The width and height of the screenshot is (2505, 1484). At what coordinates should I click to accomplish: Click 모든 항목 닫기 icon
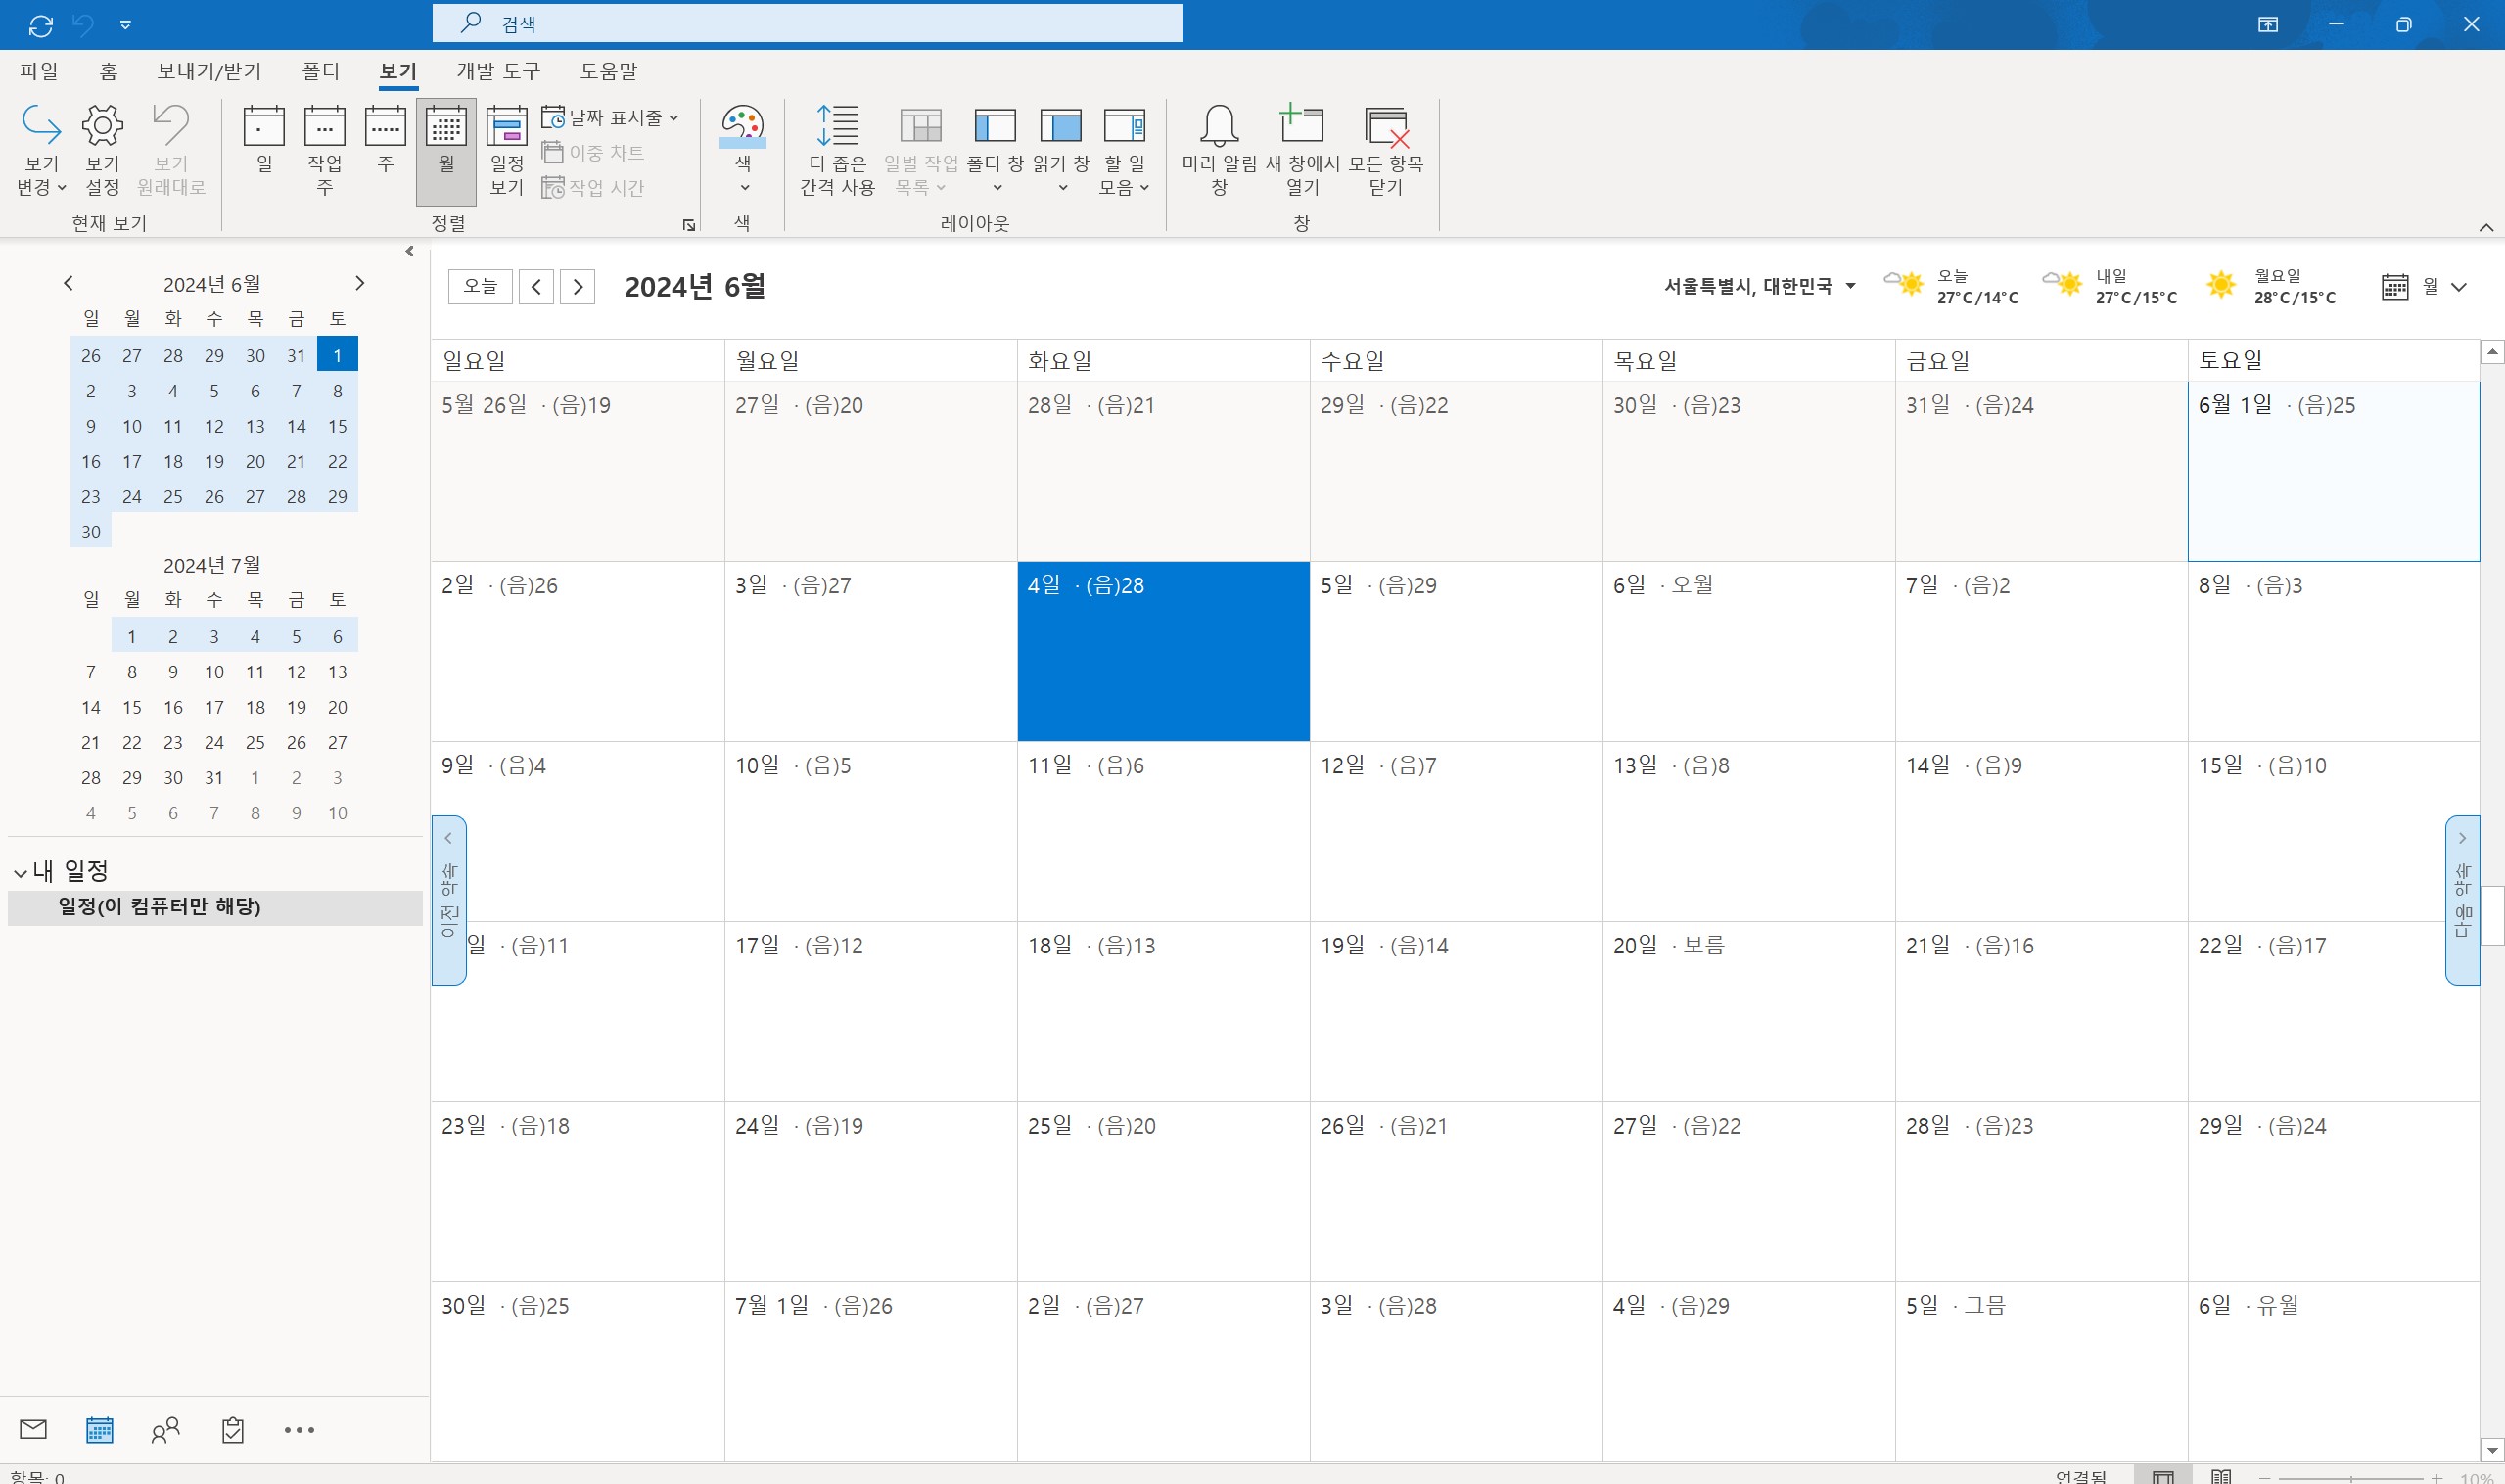[x=1386, y=150]
